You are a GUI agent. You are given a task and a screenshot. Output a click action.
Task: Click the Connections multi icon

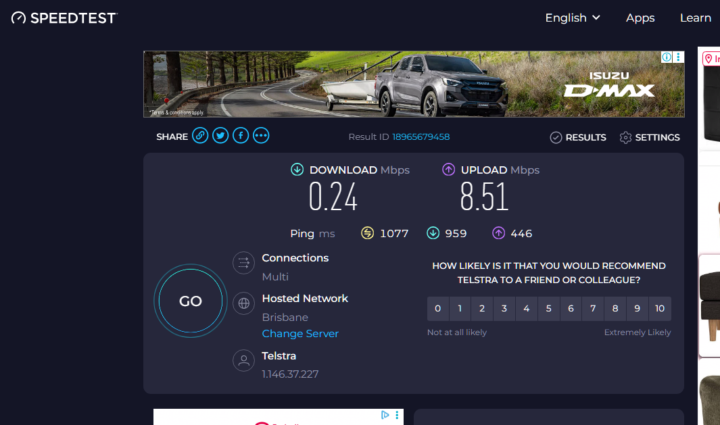point(243,263)
